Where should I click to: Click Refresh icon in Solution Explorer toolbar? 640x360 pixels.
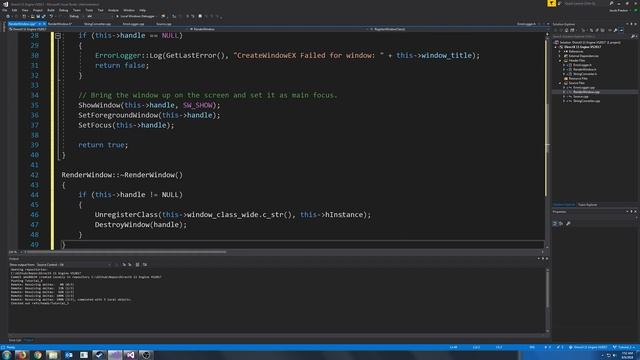[591, 30]
